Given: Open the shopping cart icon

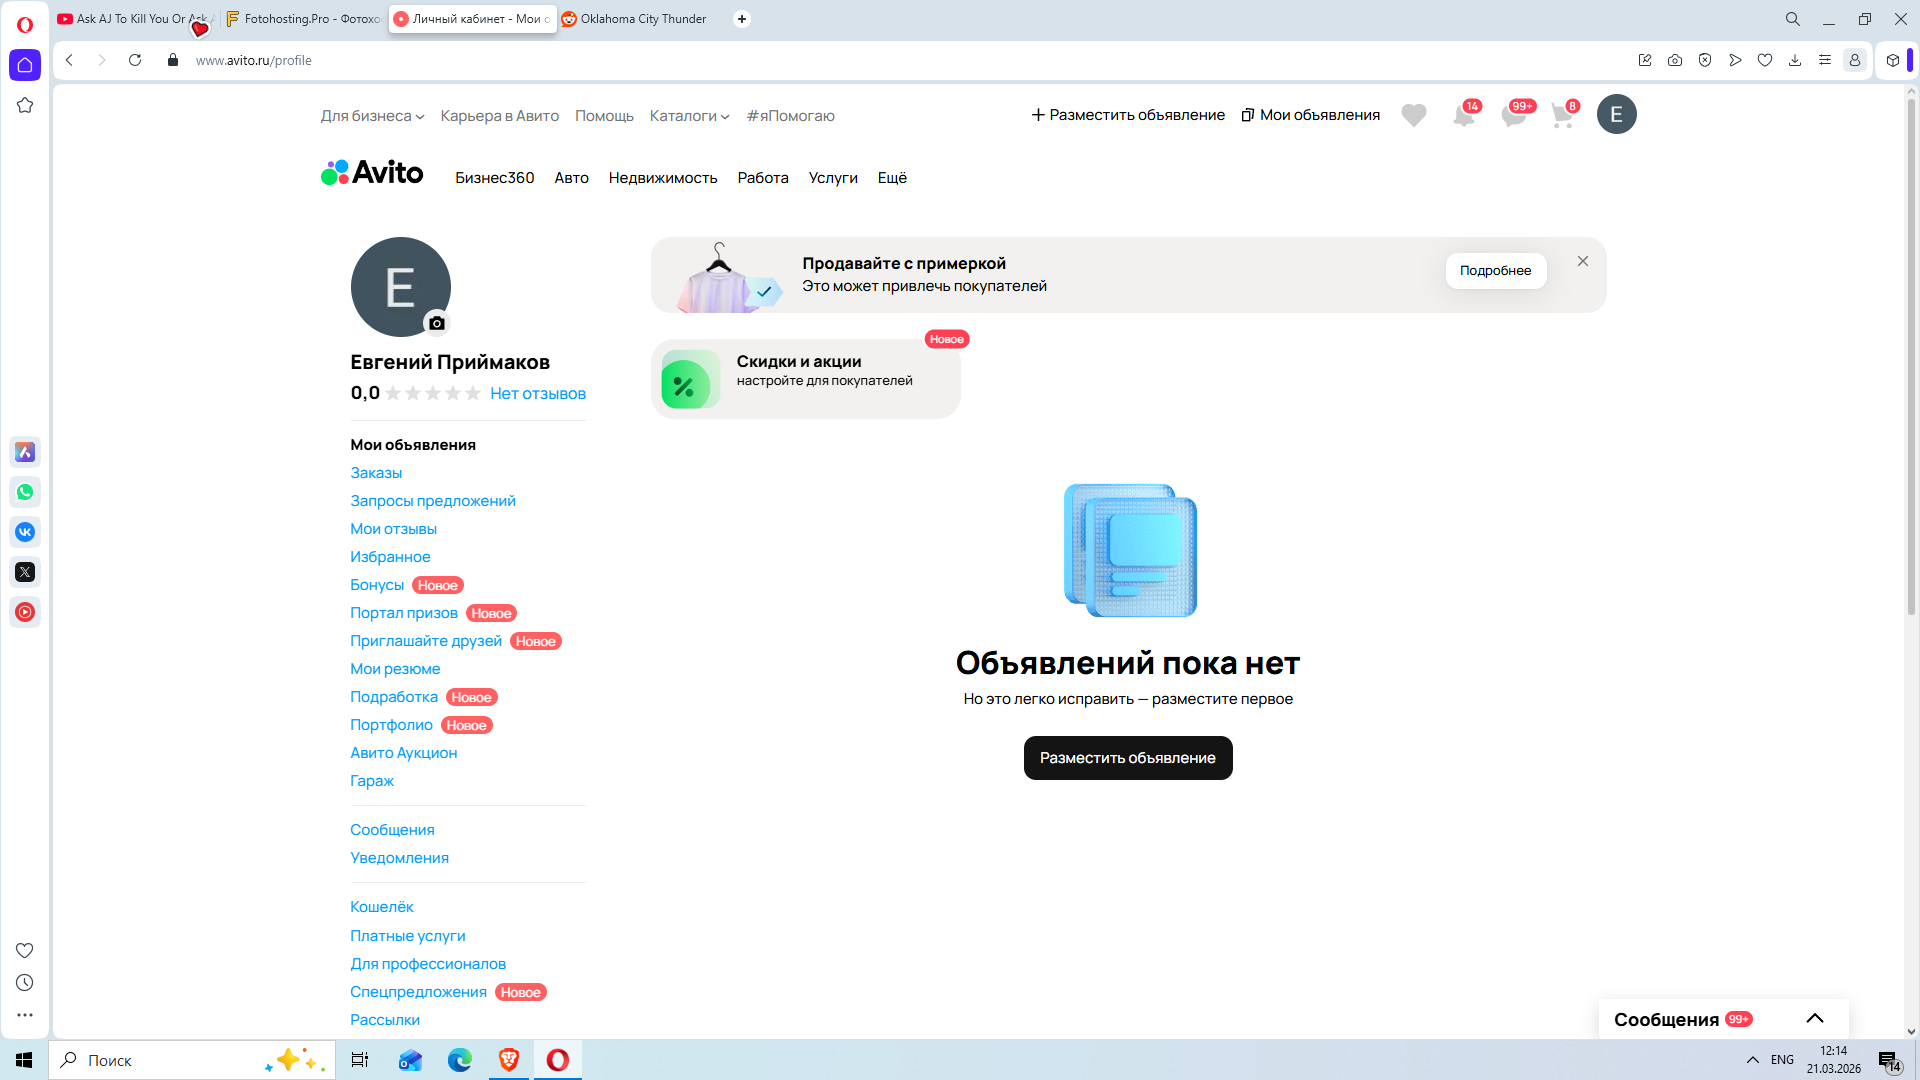Looking at the screenshot, I should (x=1562, y=116).
